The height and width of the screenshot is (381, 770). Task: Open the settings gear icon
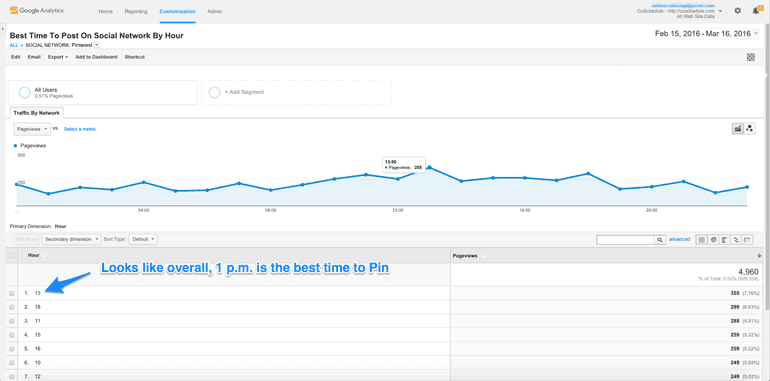(x=738, y=10)
